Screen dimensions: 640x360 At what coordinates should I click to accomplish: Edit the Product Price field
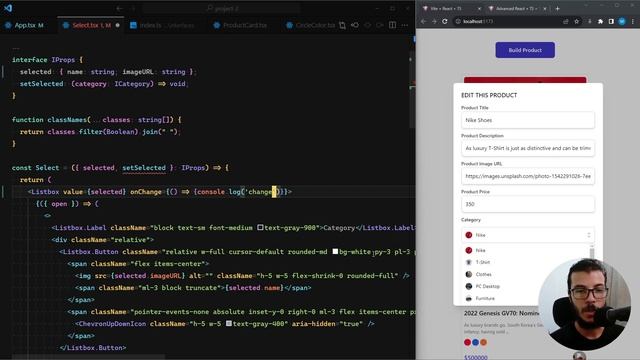(528, 204)
